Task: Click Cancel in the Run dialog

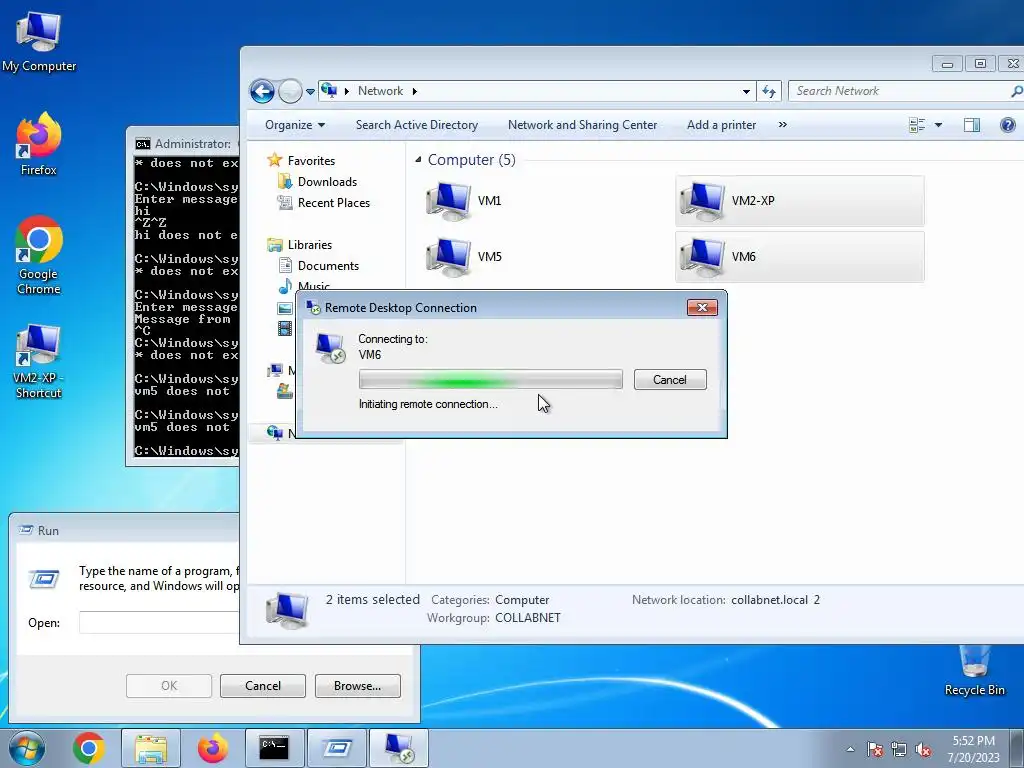Action: click(263, 686)
